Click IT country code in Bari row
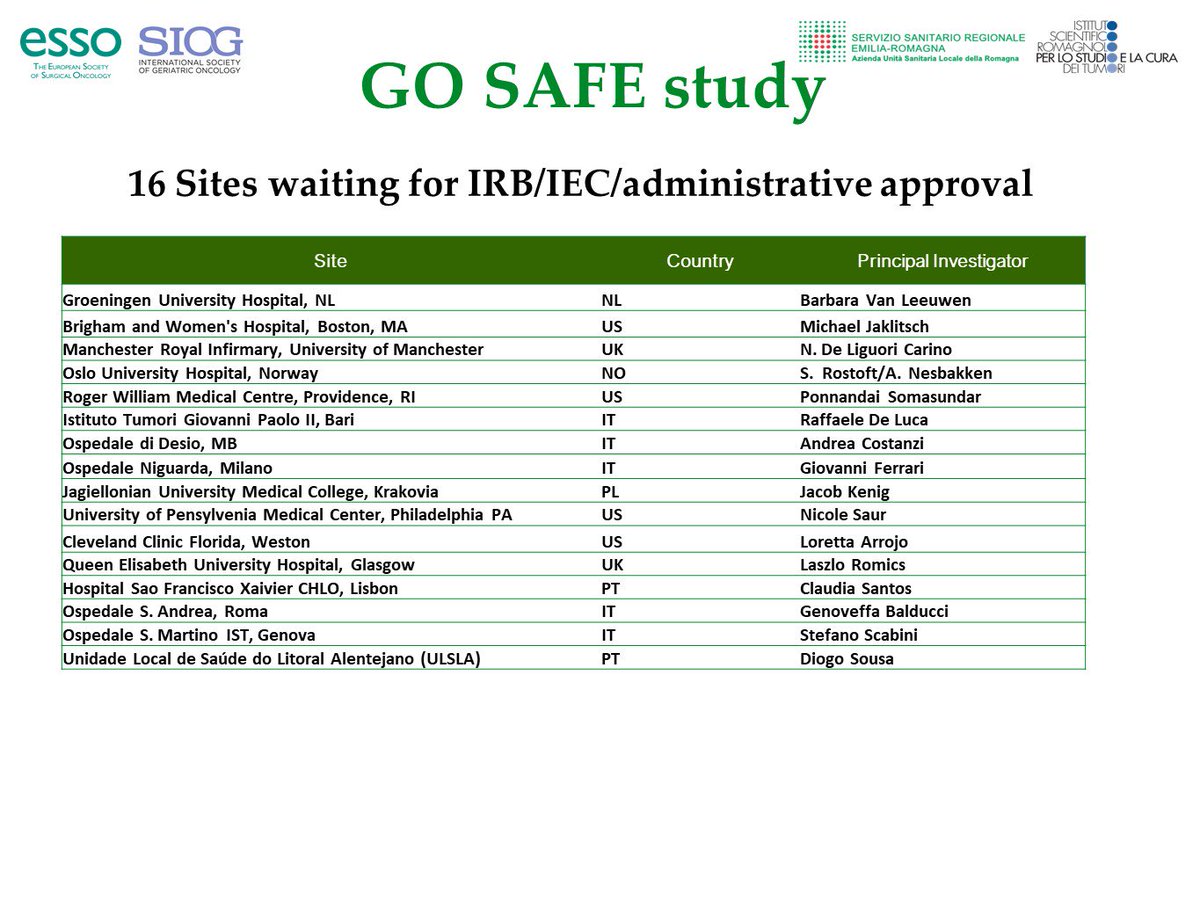1200x900 pixels. [608, 420]
